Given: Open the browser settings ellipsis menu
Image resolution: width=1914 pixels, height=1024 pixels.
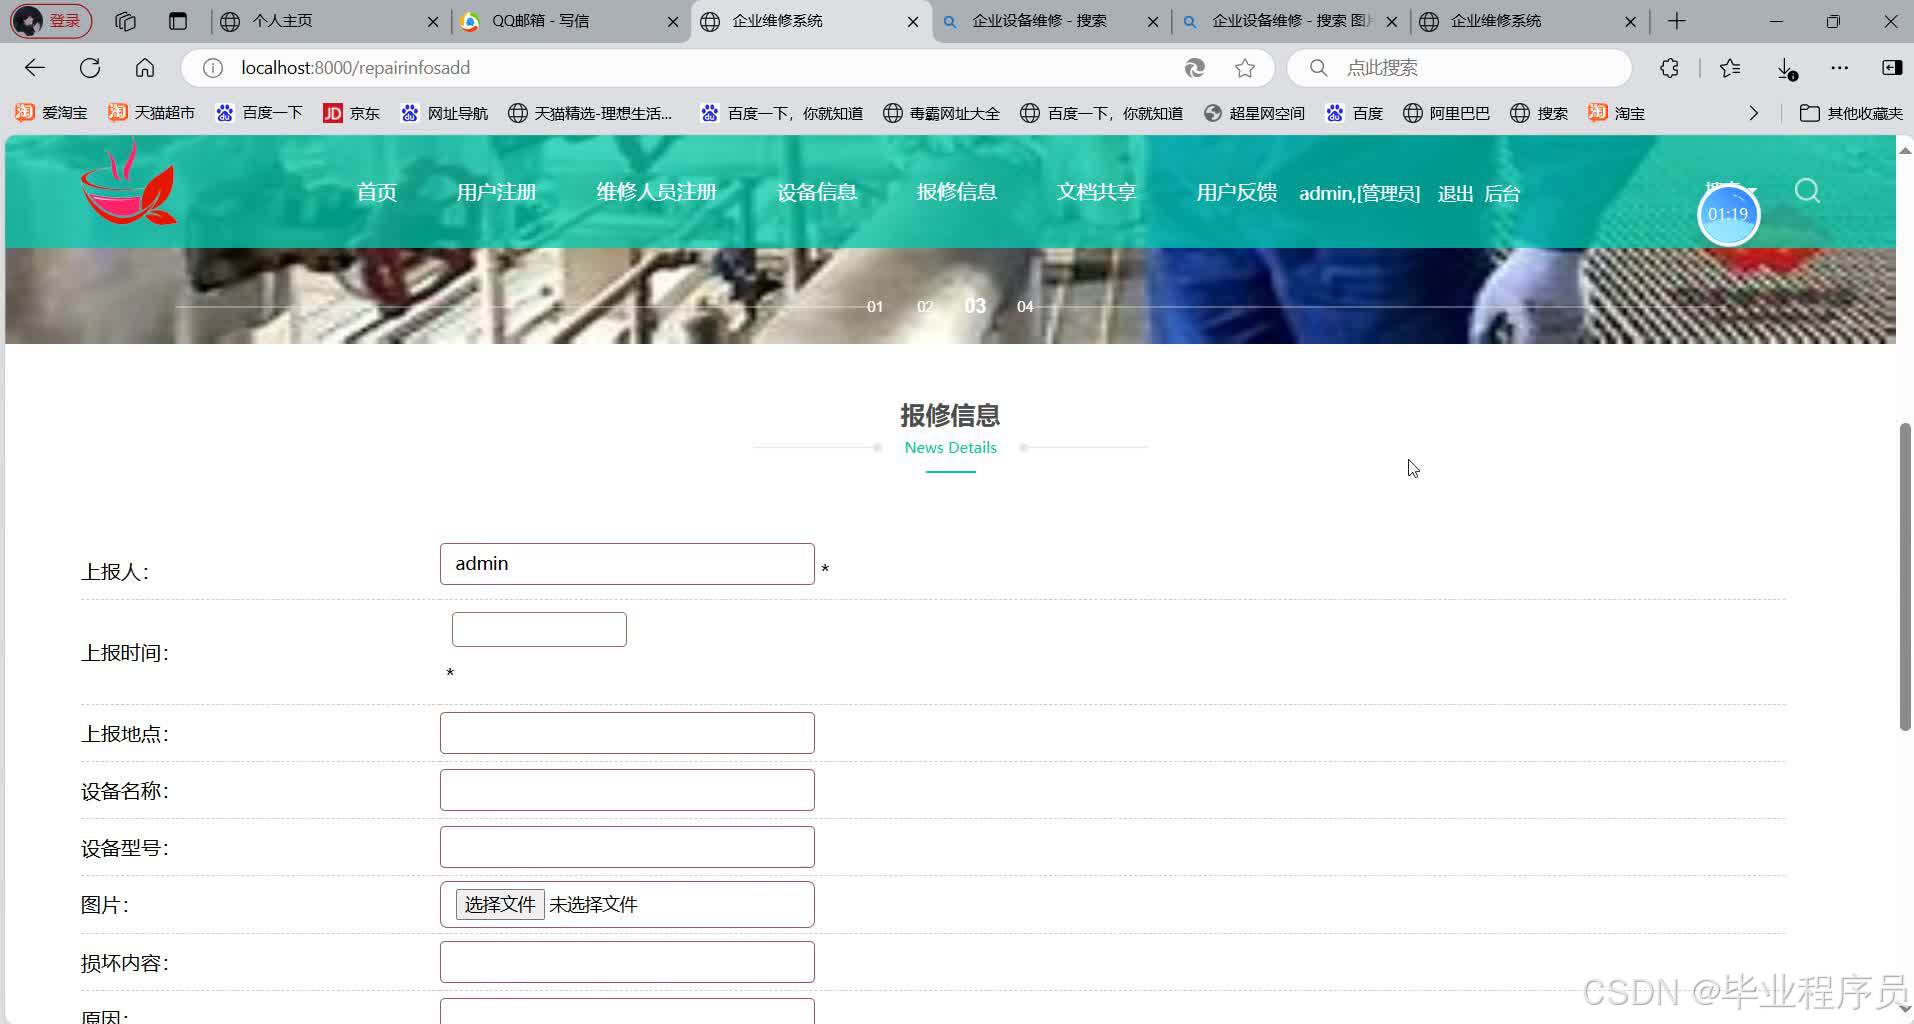Looking at the screenshot, I should coord(1840,68).
